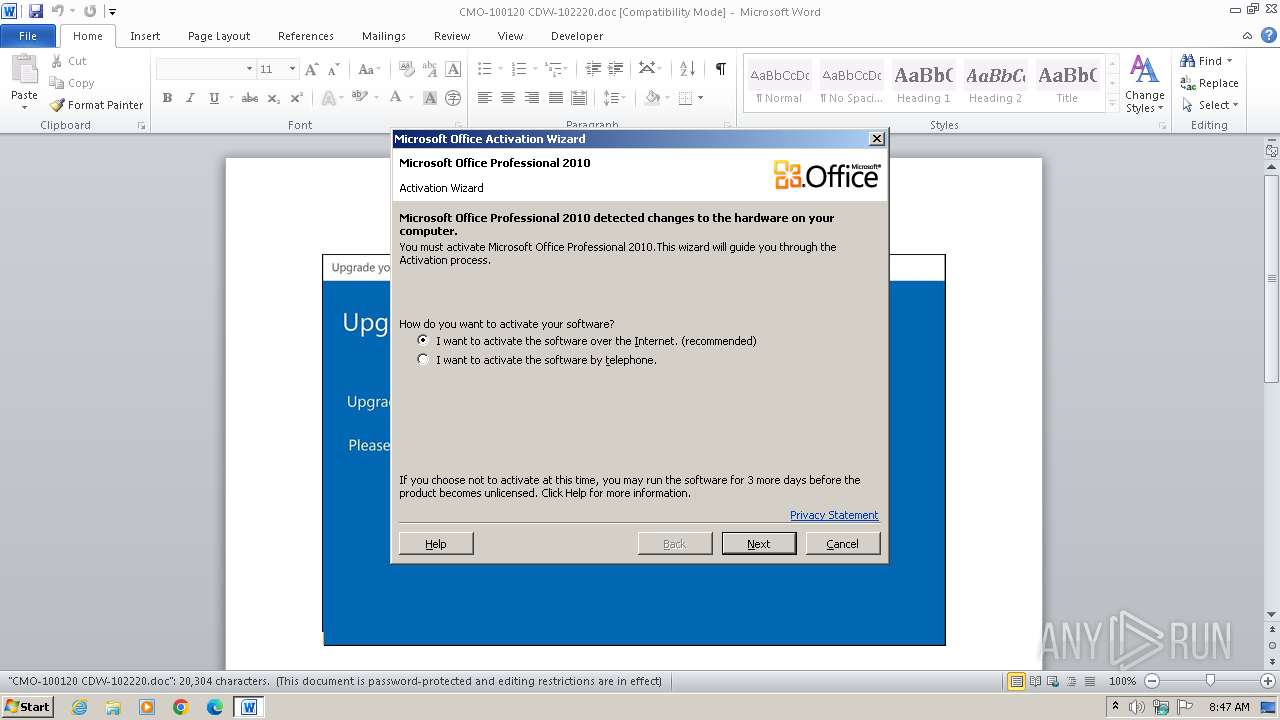Click the Replace icon
The width and height of the screenshot is (1280, 720).
(1188, 83)
